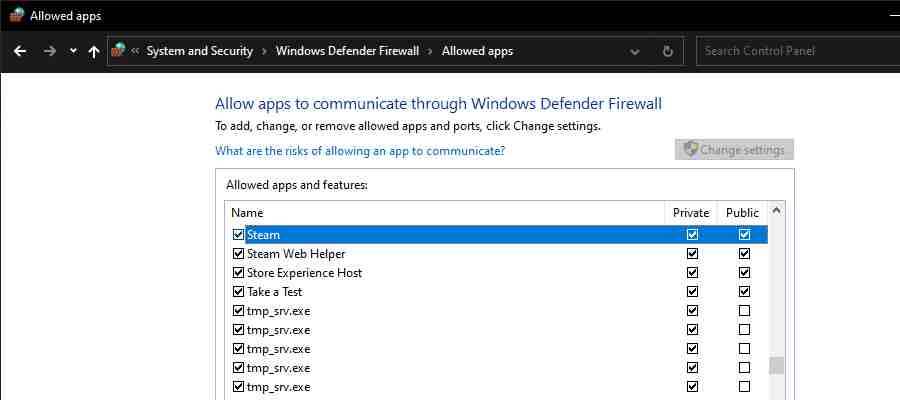This screenshot has height=400, width=900.
Task: Toggle Public checkbox for Store Experience Host
Action: pos(744,273)
